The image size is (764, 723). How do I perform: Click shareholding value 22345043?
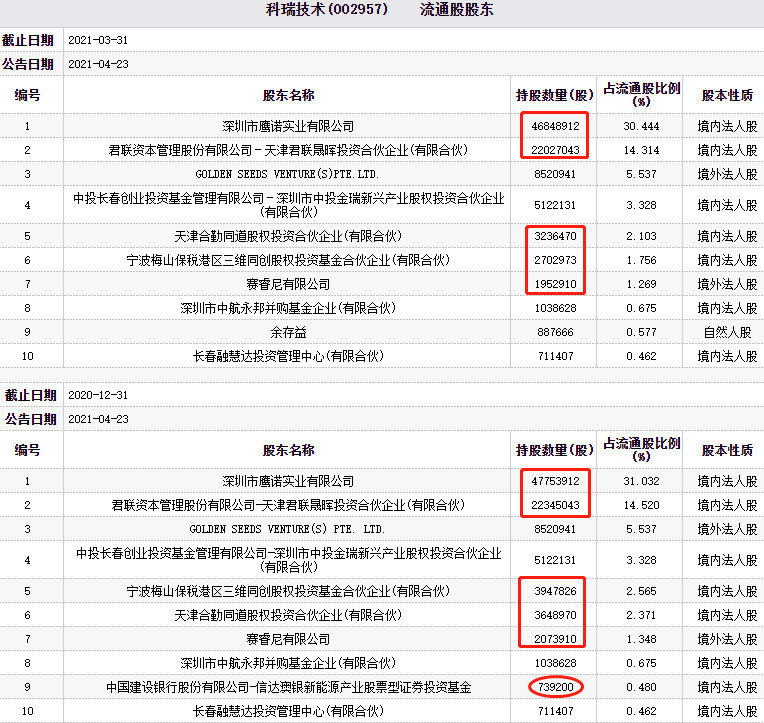(555, 505)
